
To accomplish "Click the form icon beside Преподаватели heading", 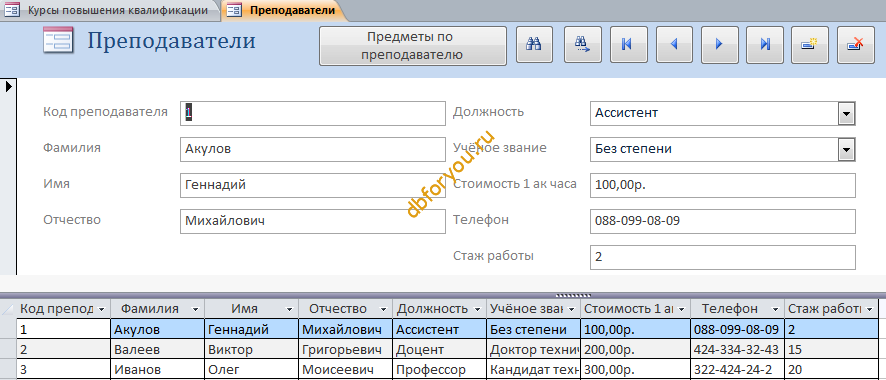I will point(58,41).
